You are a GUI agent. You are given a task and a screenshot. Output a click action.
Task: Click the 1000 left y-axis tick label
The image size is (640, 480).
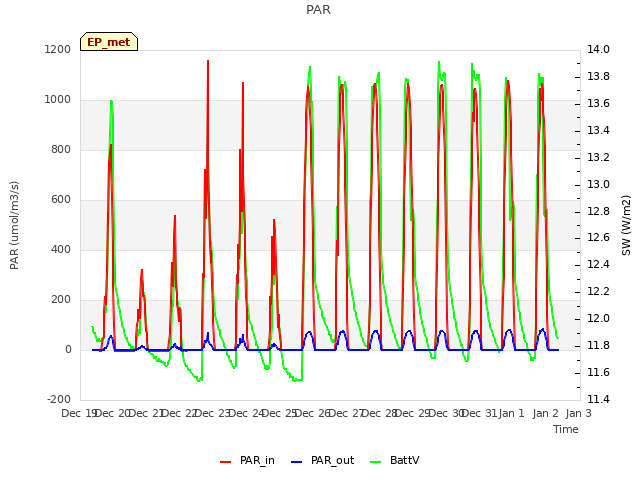coord(58,100)
